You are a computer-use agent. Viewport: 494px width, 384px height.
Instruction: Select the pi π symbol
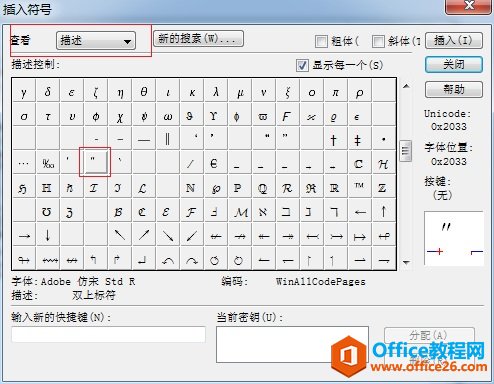(x=336, y=91)
